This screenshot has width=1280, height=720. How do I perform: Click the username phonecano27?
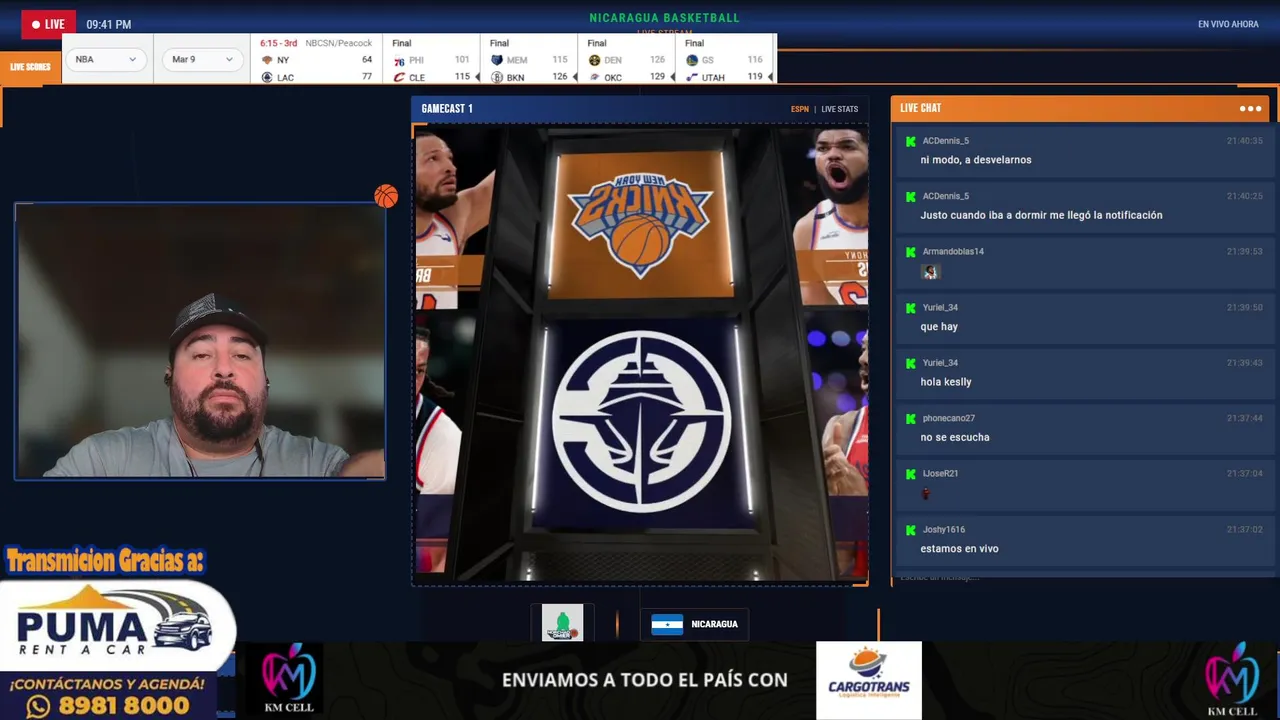coord(949,419)
